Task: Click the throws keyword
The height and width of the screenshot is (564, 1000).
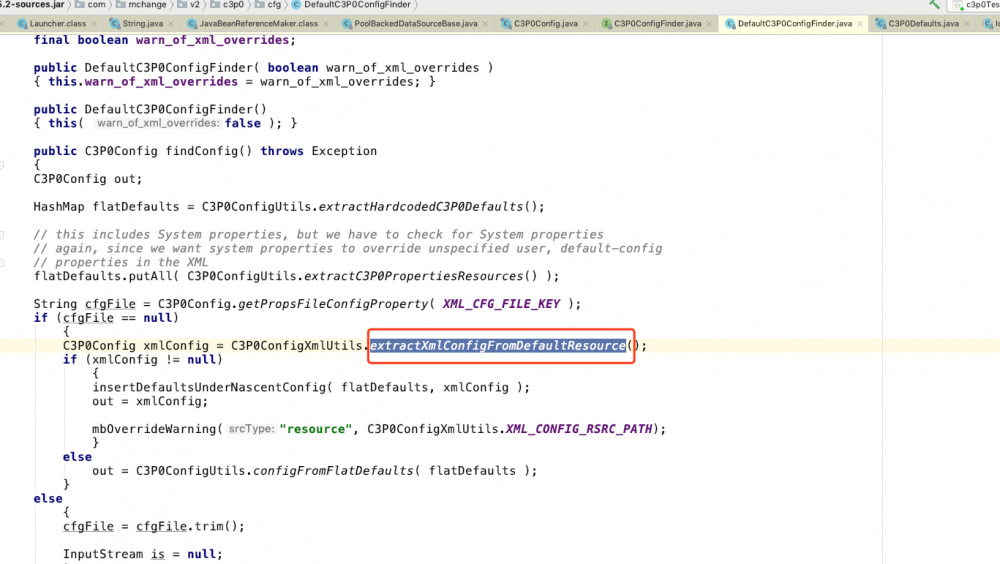Action: point(282,151)
